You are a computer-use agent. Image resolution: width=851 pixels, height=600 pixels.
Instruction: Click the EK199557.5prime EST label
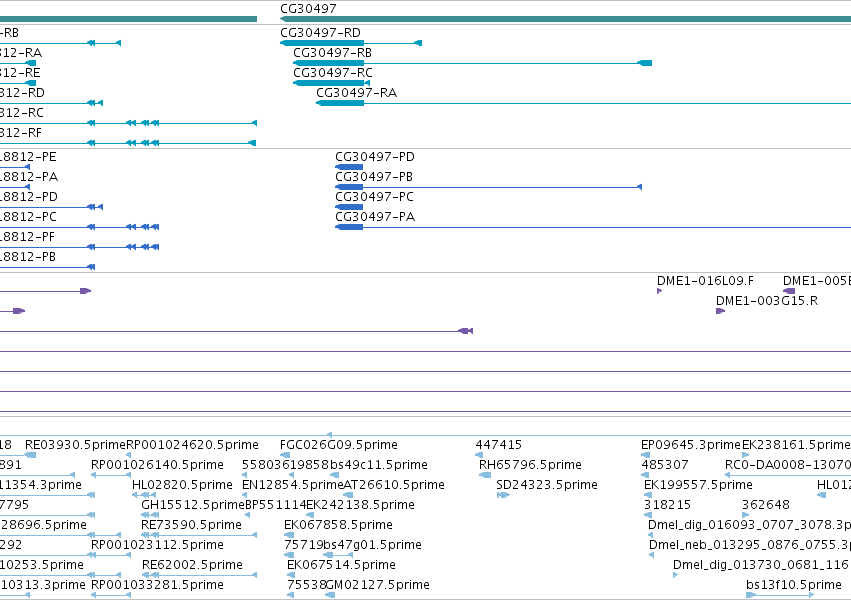tap(698, 485)
